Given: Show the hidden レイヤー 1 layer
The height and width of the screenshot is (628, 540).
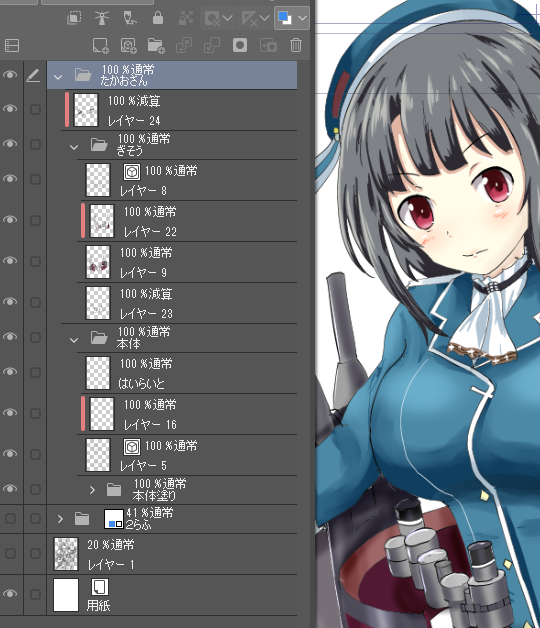Looking at the screenshot, I should pos(10,554).
